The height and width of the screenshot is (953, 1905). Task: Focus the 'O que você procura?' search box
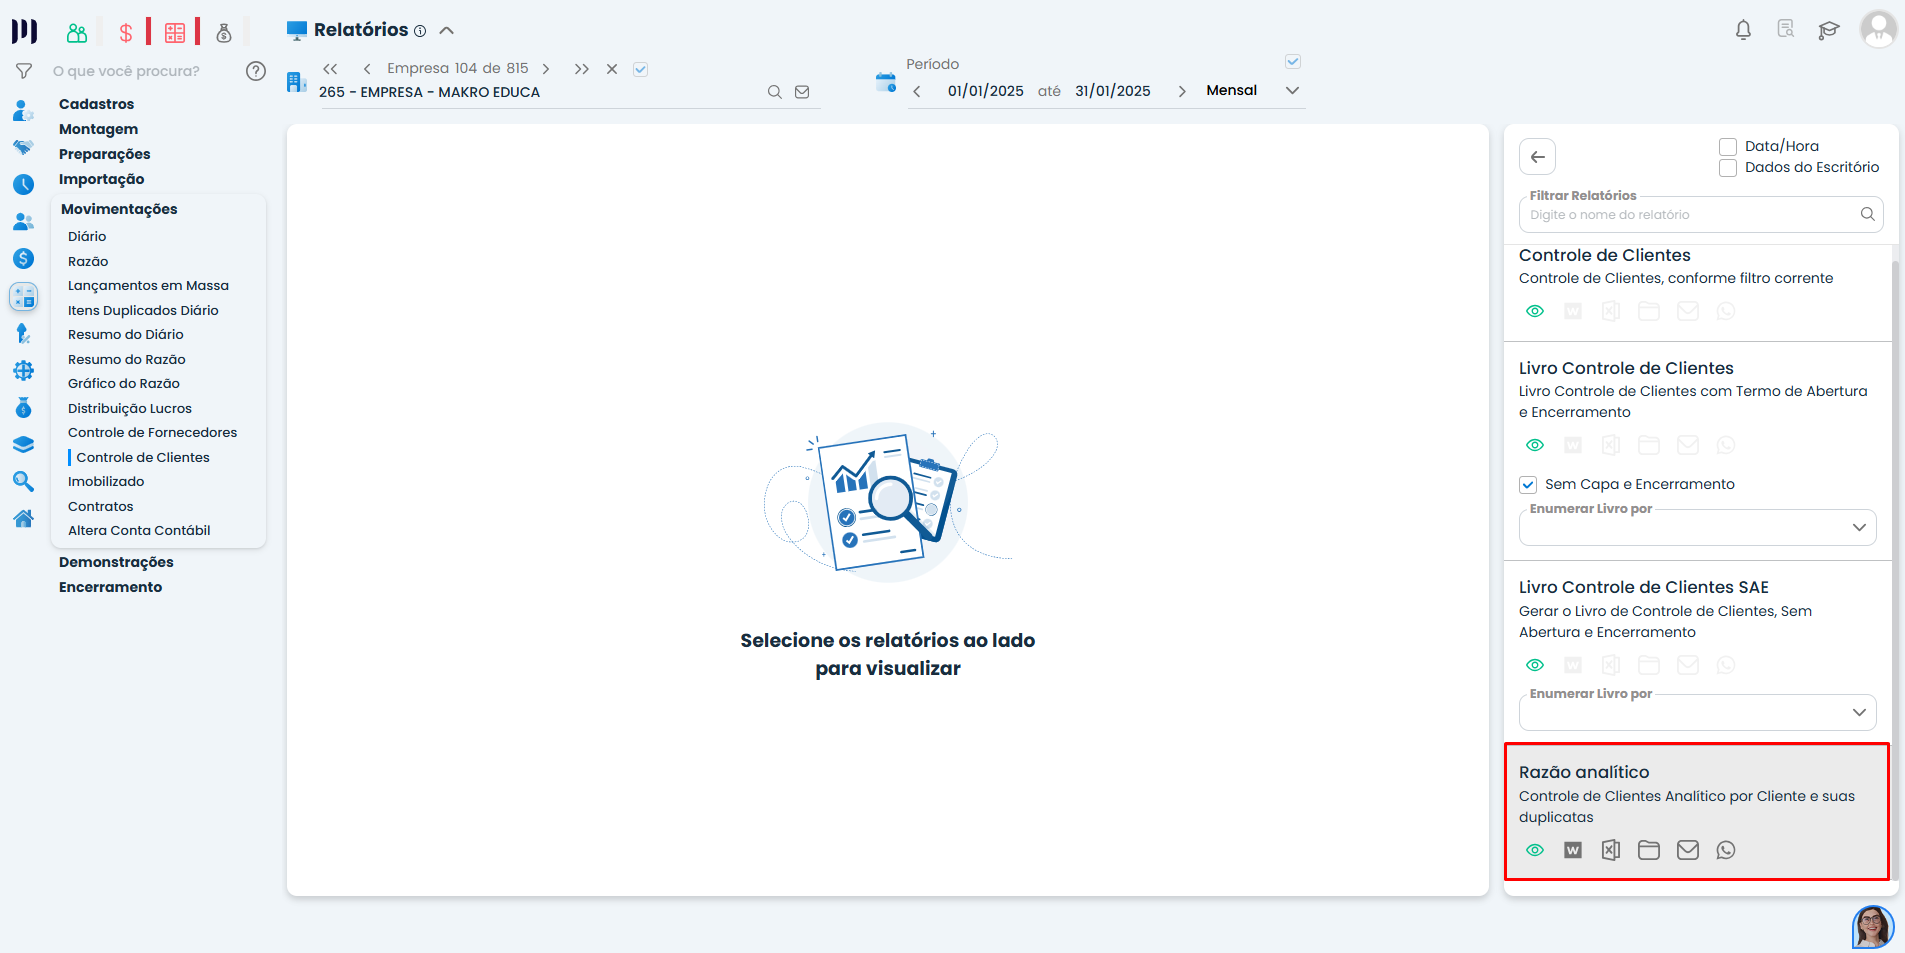(x=126, y=71)
